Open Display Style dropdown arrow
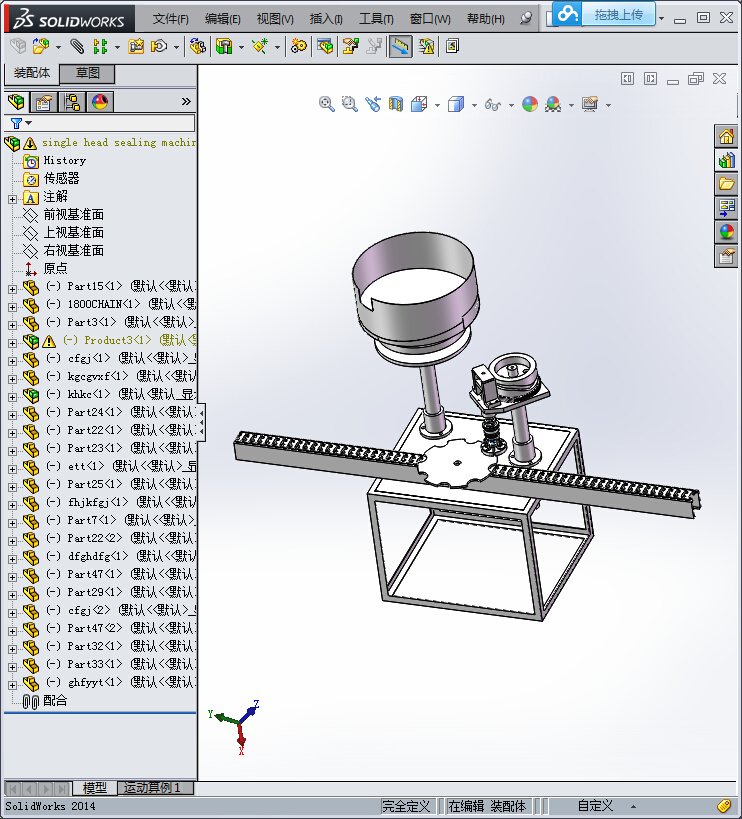 coord(474,105)
